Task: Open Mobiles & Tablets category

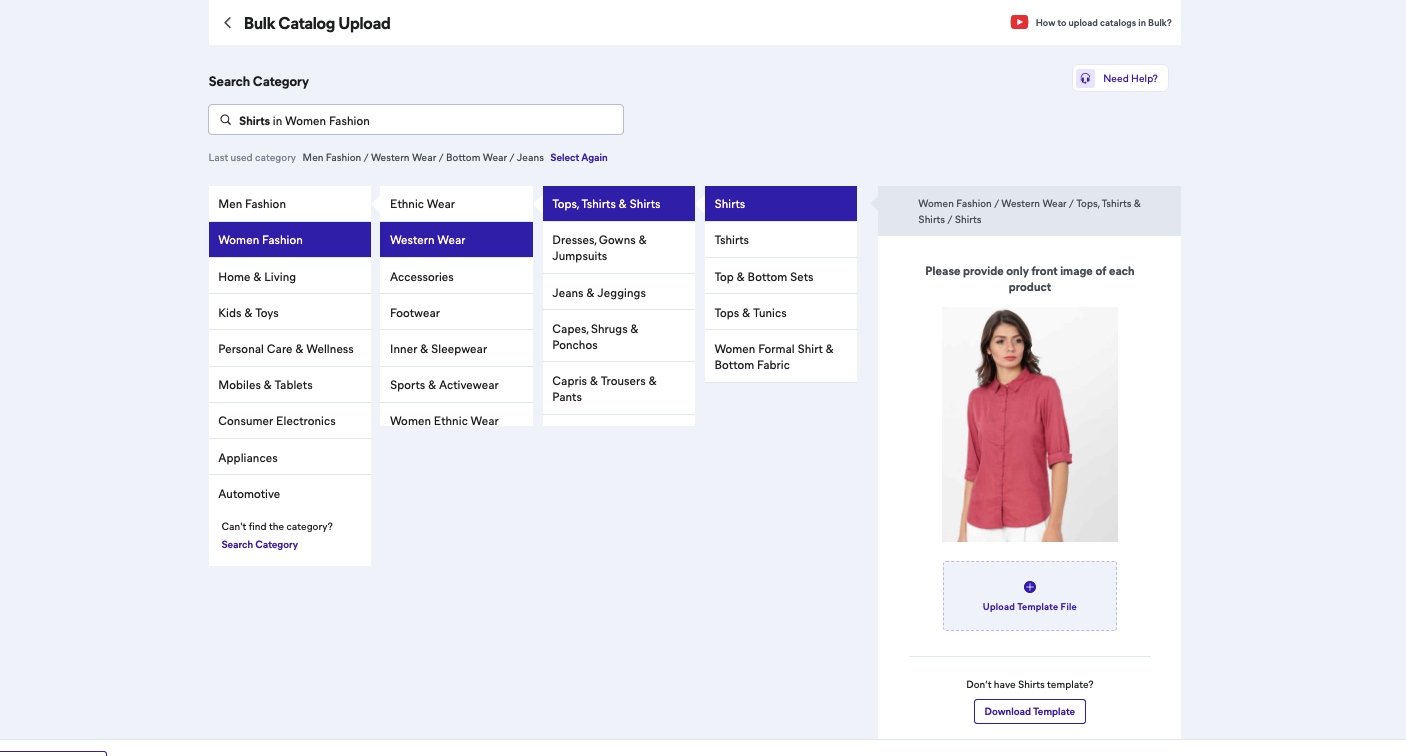Action: (x=290, y=385)
